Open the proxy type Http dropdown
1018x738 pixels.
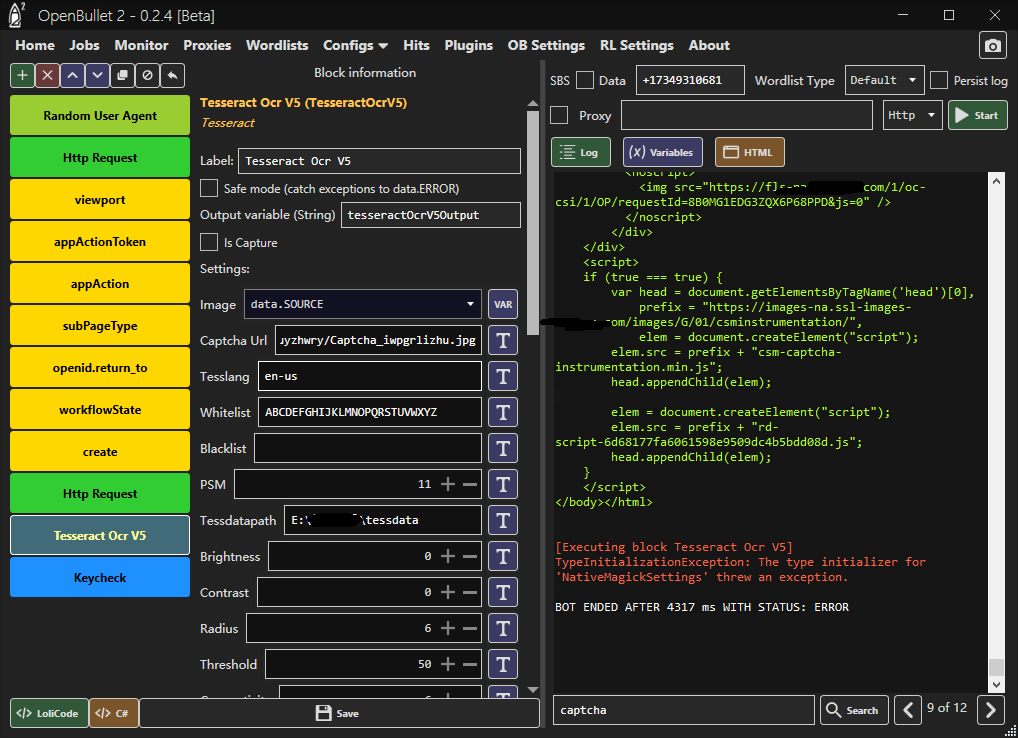pos(912,115)
